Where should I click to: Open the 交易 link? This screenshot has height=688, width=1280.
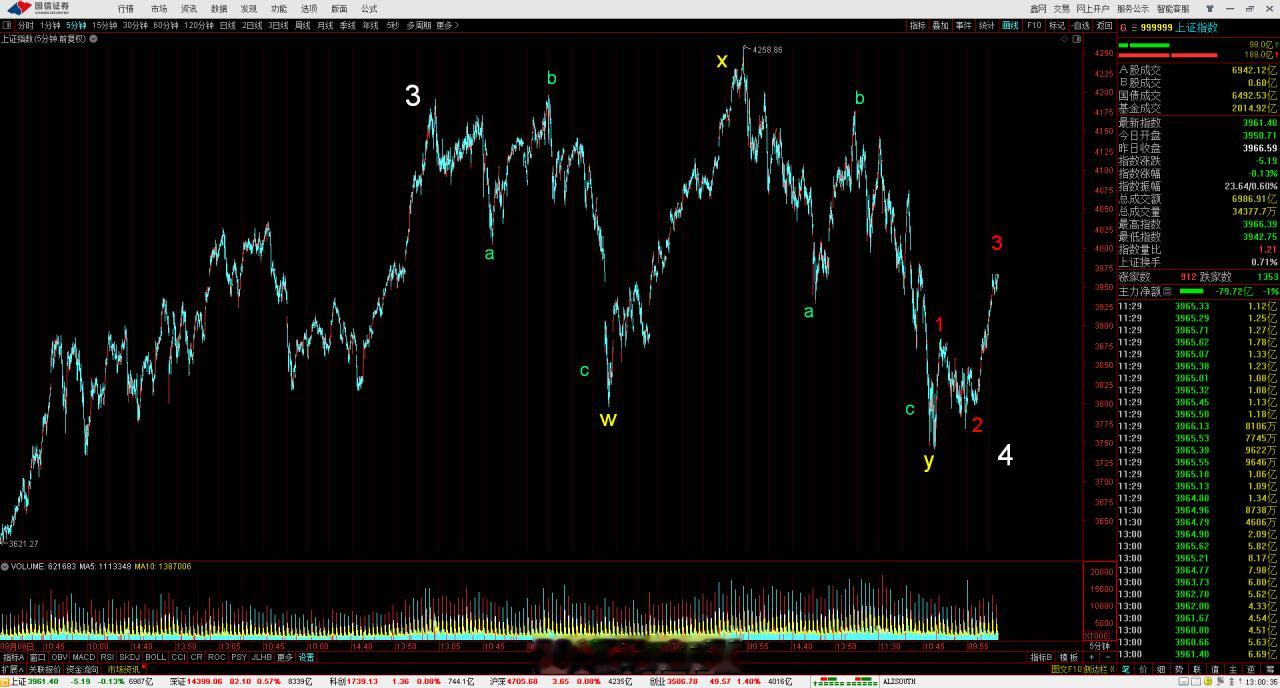coord(1061,8)
